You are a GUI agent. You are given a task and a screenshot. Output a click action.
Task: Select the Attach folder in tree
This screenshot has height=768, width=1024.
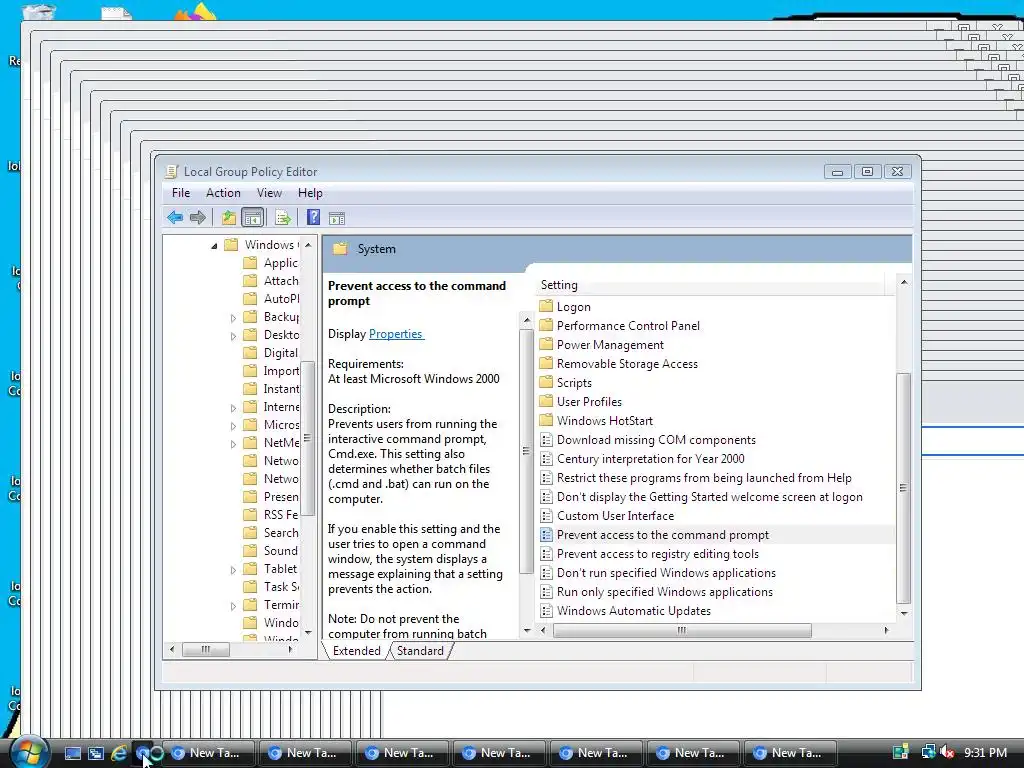[x=271, y=281]
